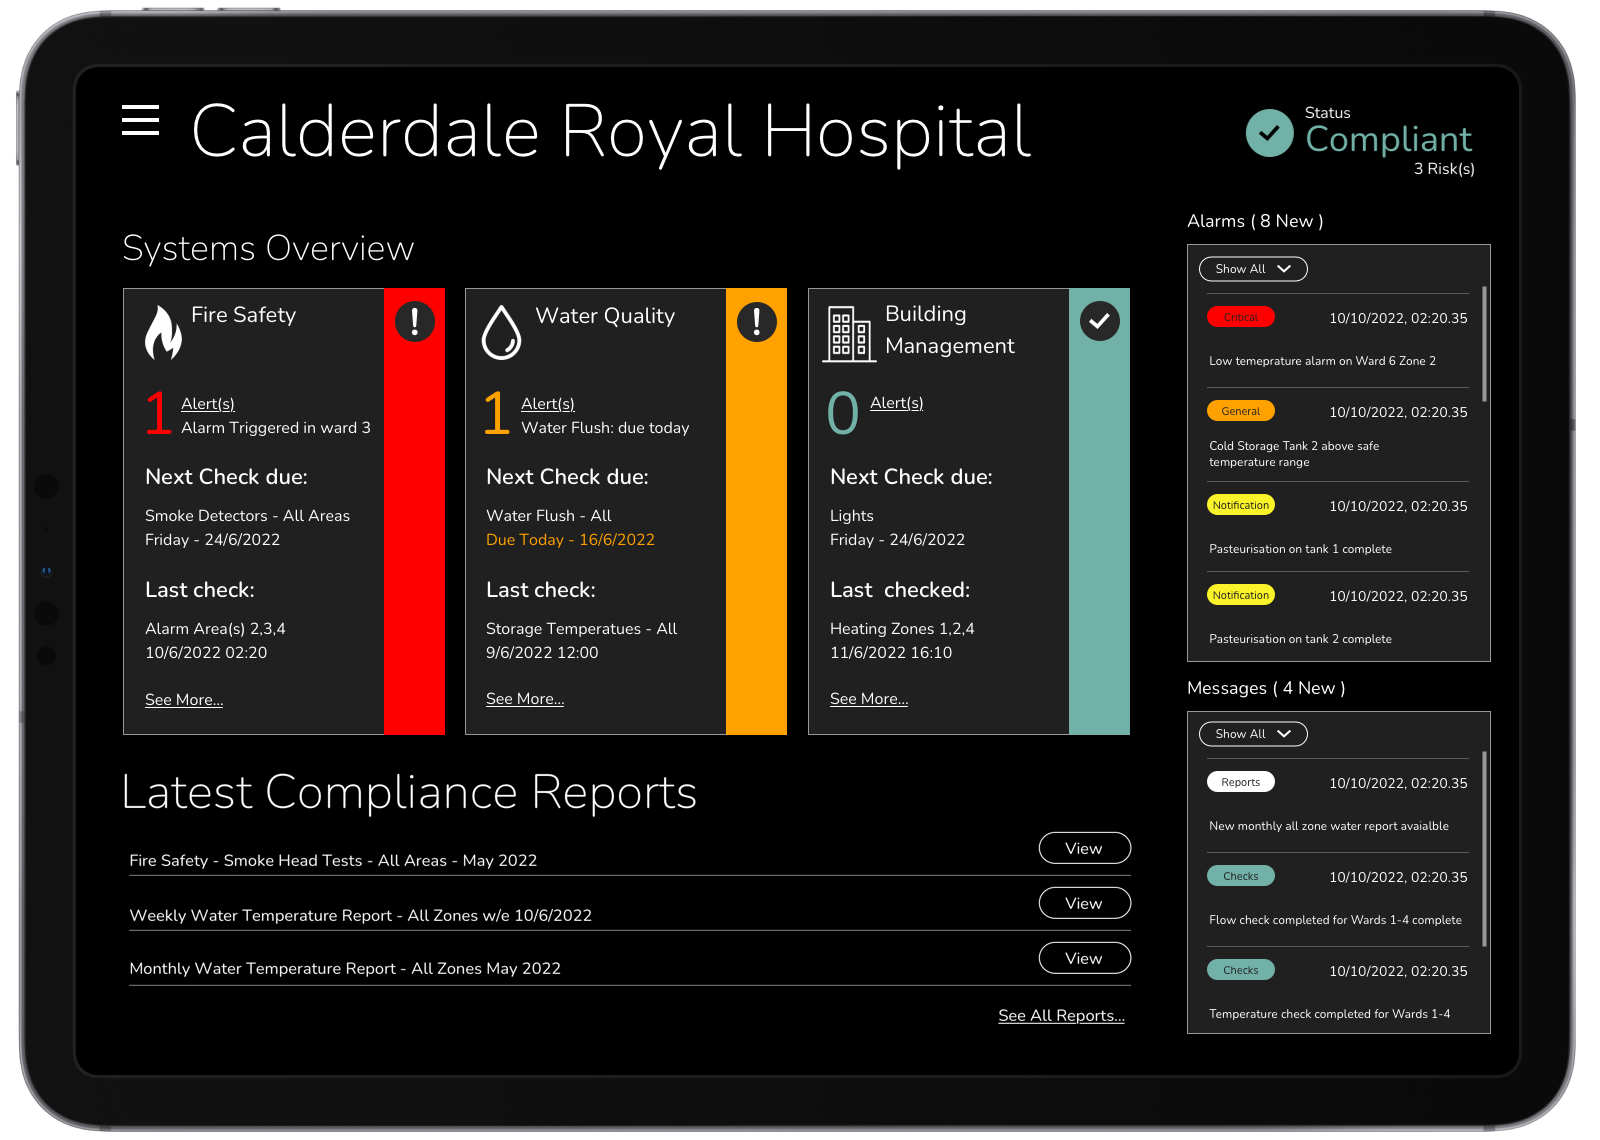This screenshot has width=1600, height=1140.
Task: Click the teal '0' alert count
Action: click(843, 413)
